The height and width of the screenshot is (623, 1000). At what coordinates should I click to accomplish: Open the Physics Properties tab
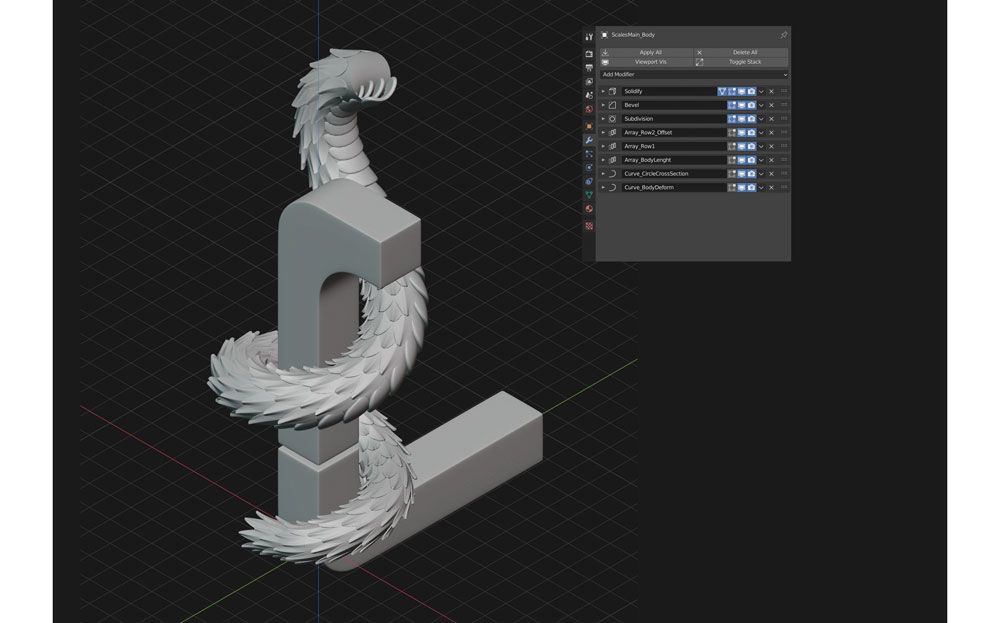point(588,164)
